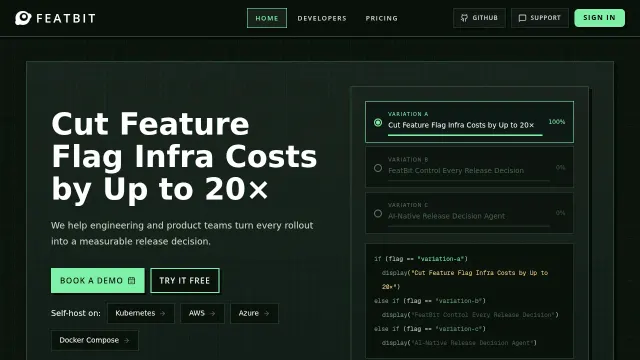Click the Sign In button

coord(599,18)
